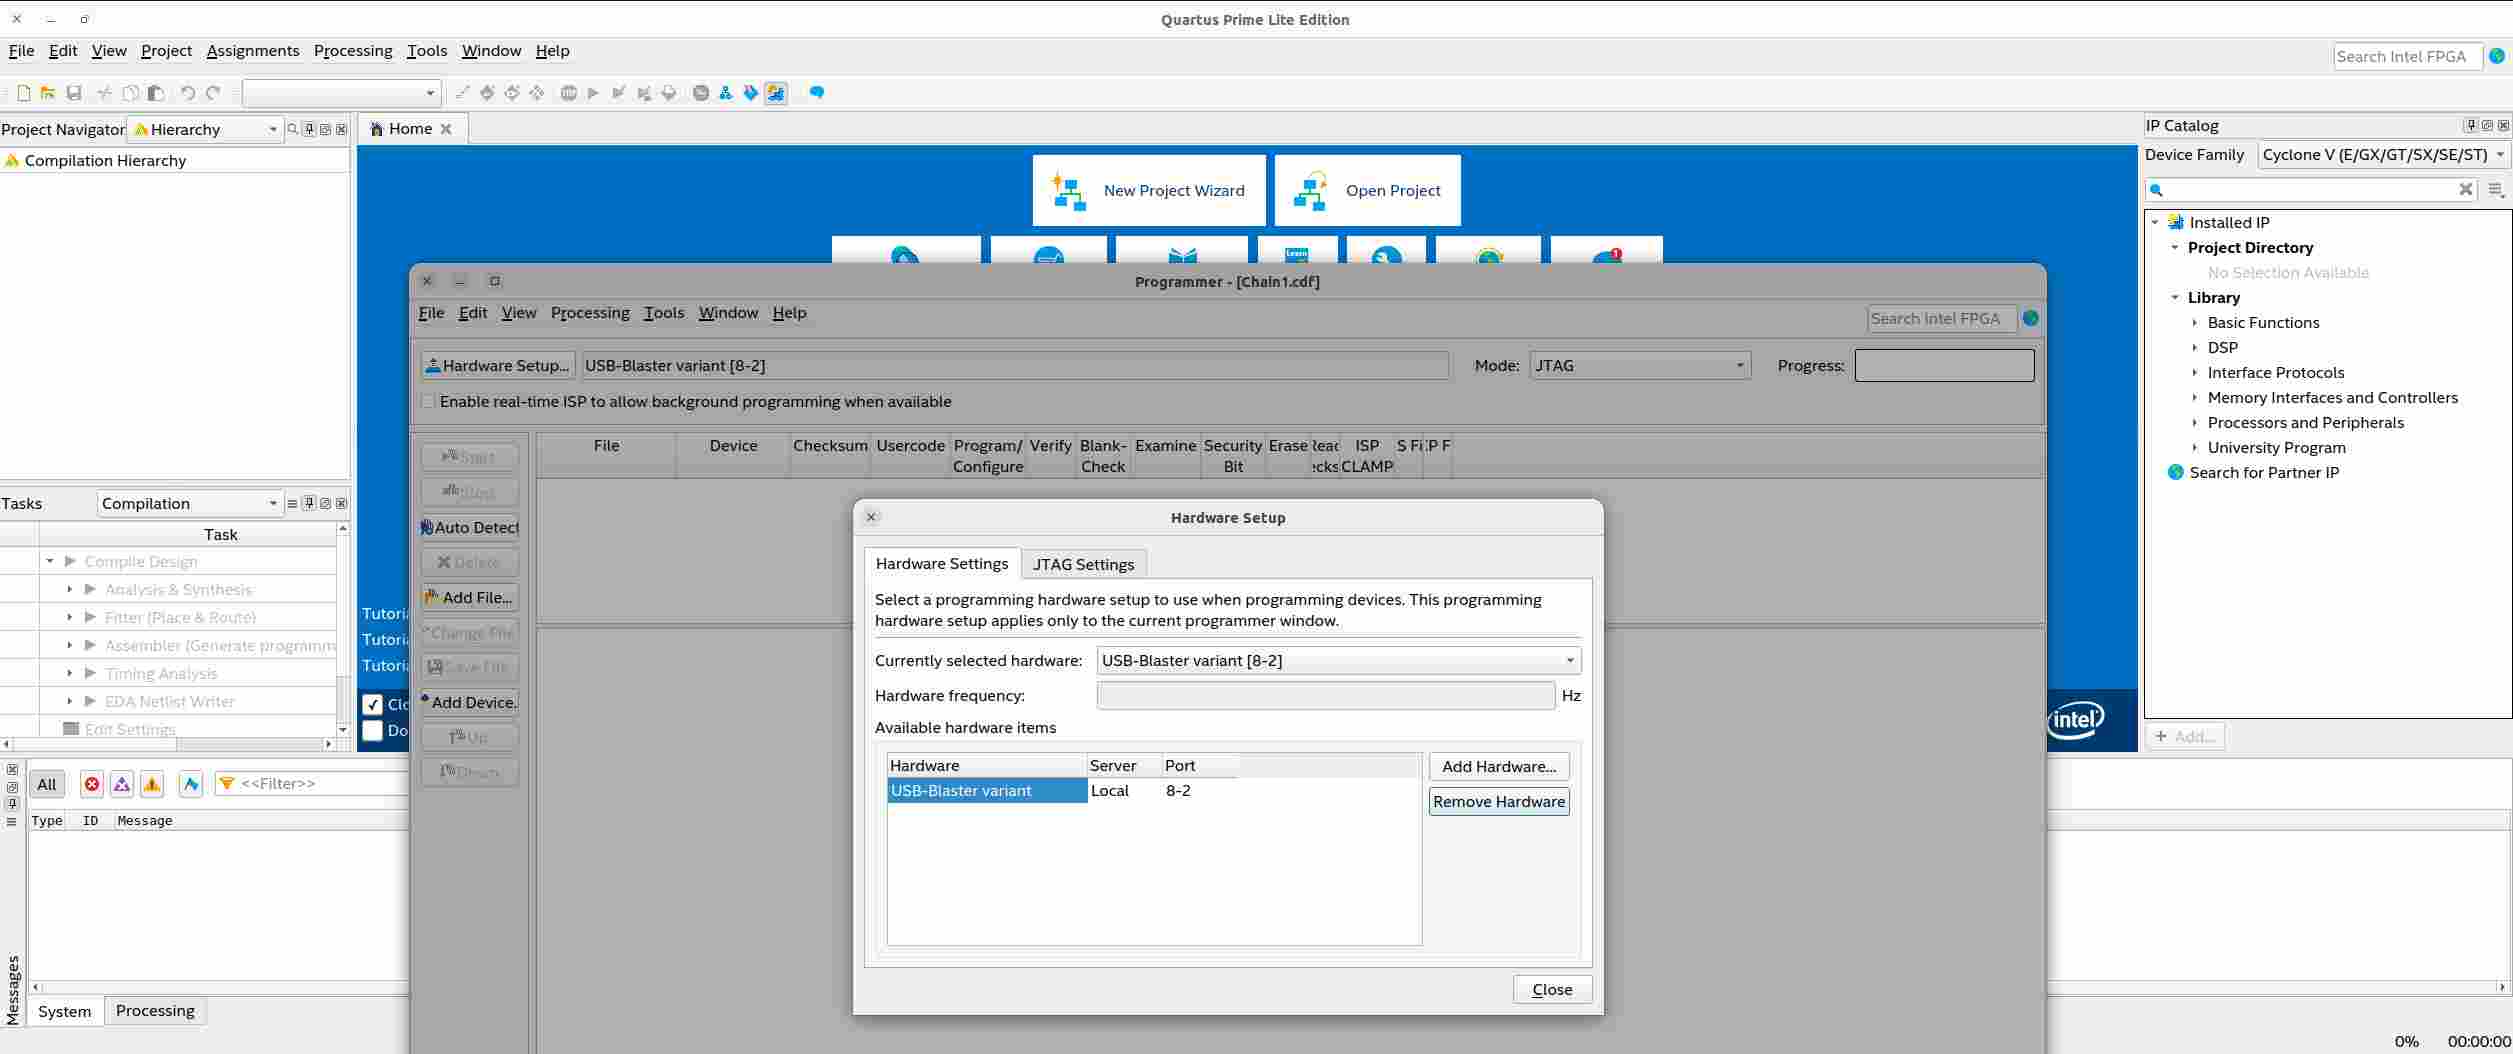Open the Compilation dropdown in Tasks panel
The width and height of the screenshot is (2513, 1054).
191,503
